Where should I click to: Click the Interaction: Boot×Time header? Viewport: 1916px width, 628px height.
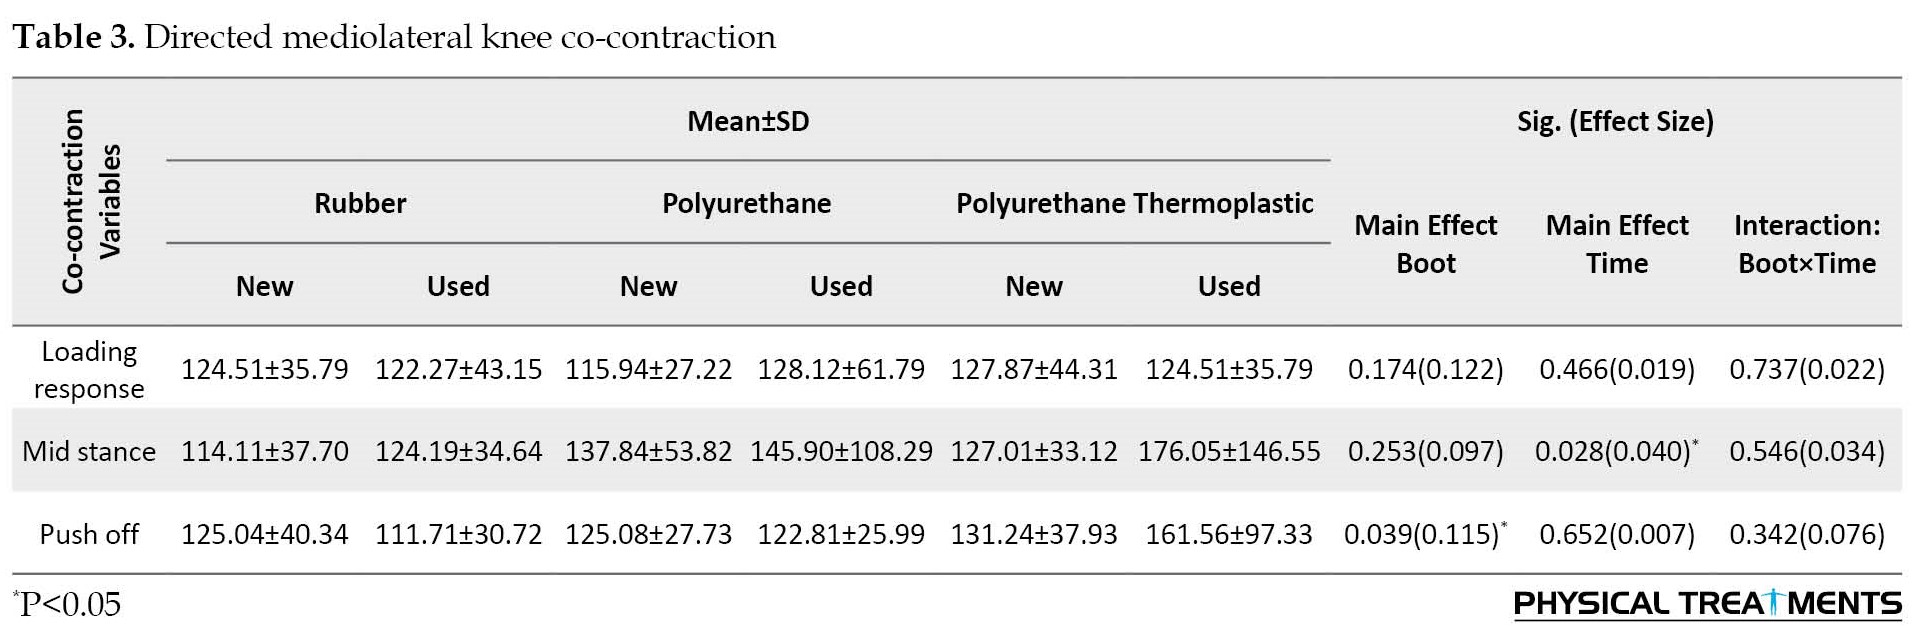(x=1807, y=244)
